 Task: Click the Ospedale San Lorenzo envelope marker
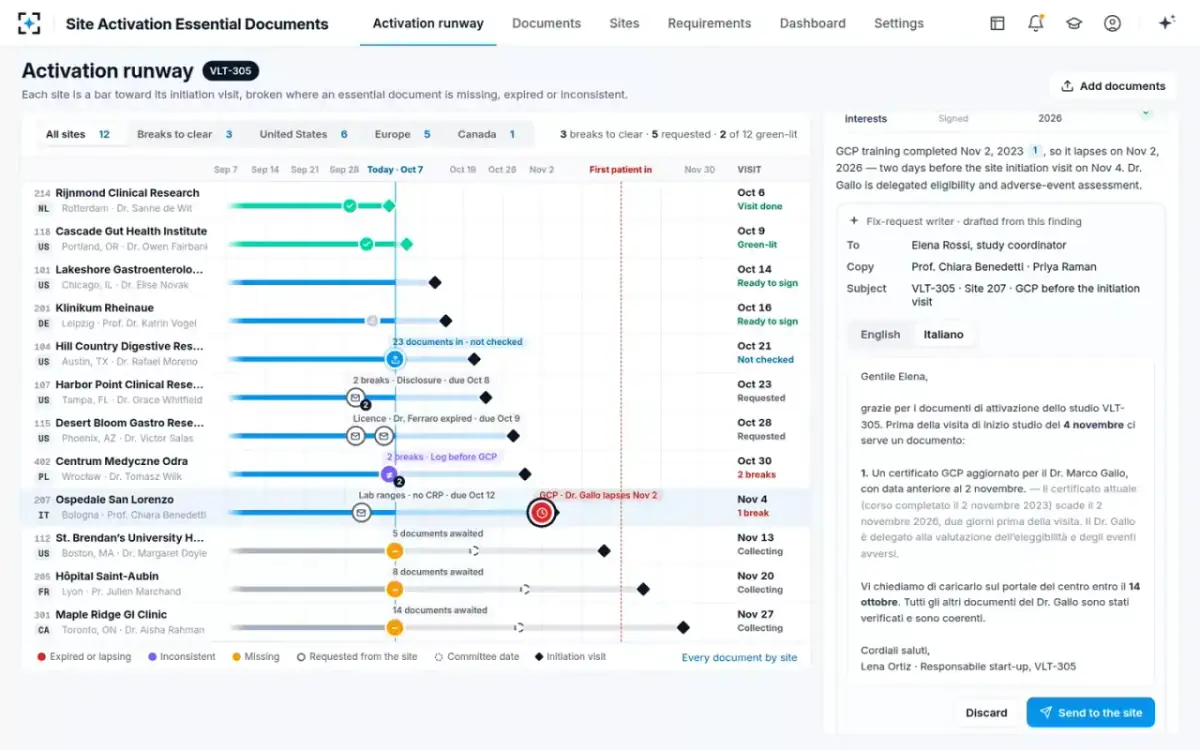(x=361, y=513)
